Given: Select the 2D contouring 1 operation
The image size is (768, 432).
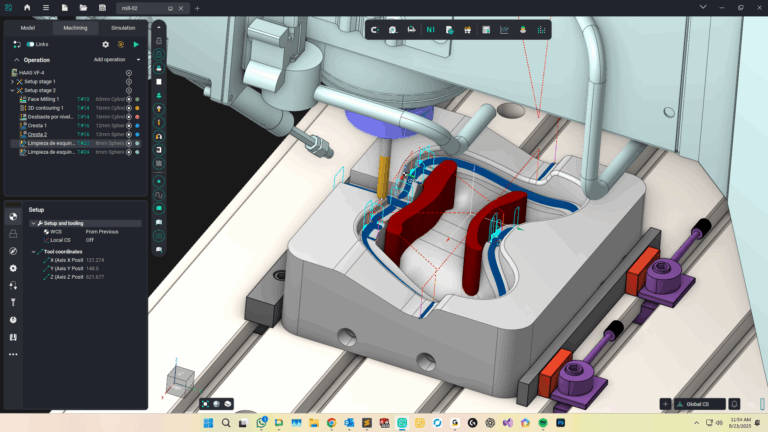Looking at the screenshot, I should click(x=46, y=108).
